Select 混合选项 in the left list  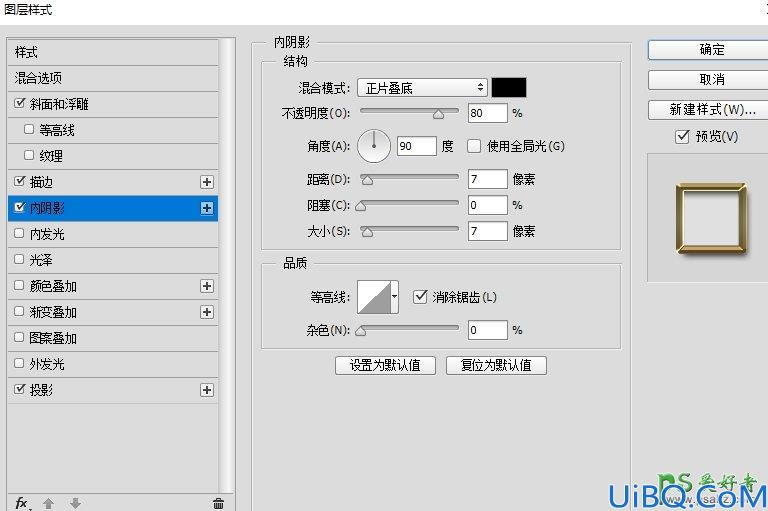click(113, 78)
